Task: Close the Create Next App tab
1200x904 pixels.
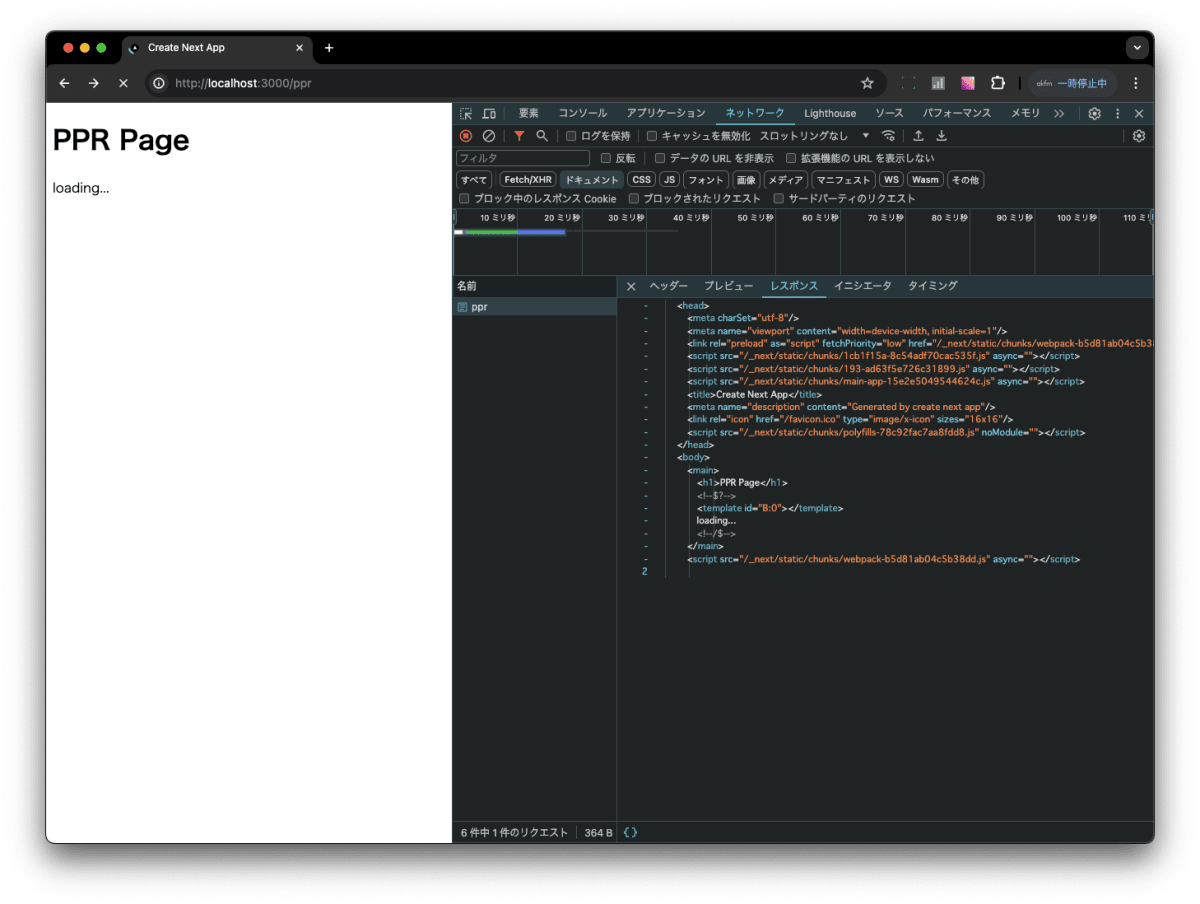Action: click(x=299, y=47)
